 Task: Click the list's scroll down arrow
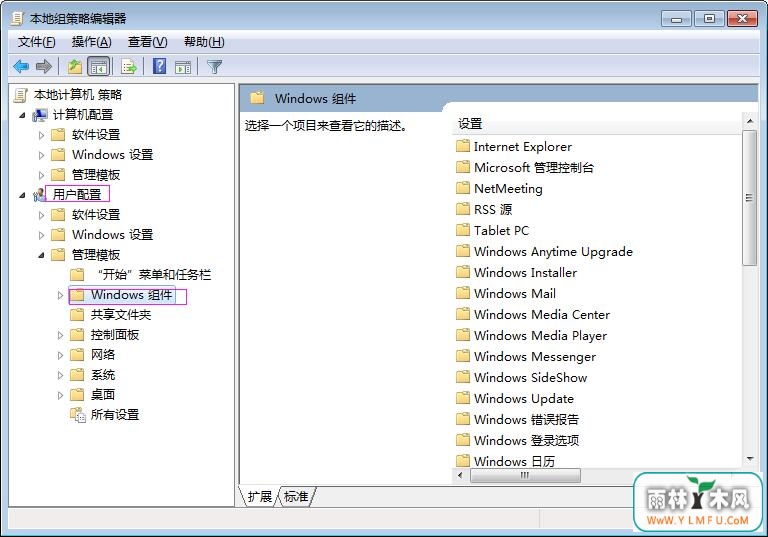click(749, 460)
